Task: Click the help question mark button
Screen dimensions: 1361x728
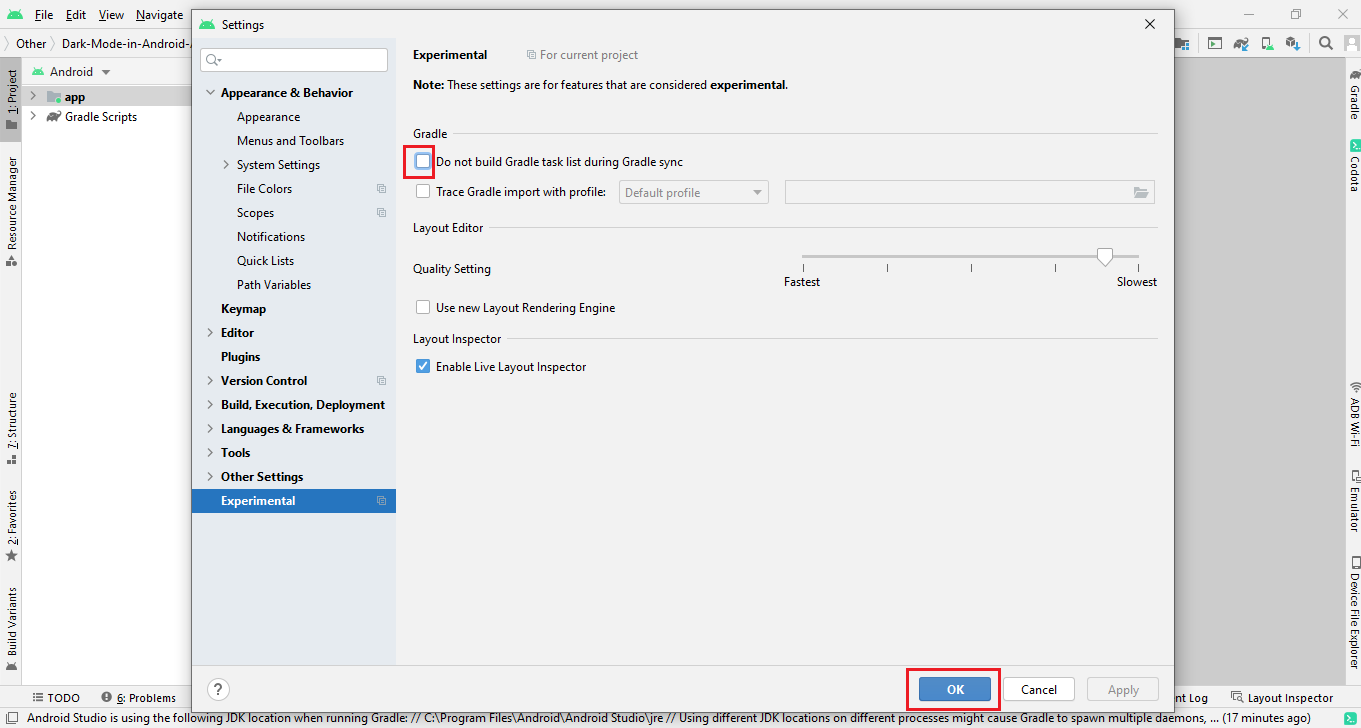Action: tap(218, 689)
